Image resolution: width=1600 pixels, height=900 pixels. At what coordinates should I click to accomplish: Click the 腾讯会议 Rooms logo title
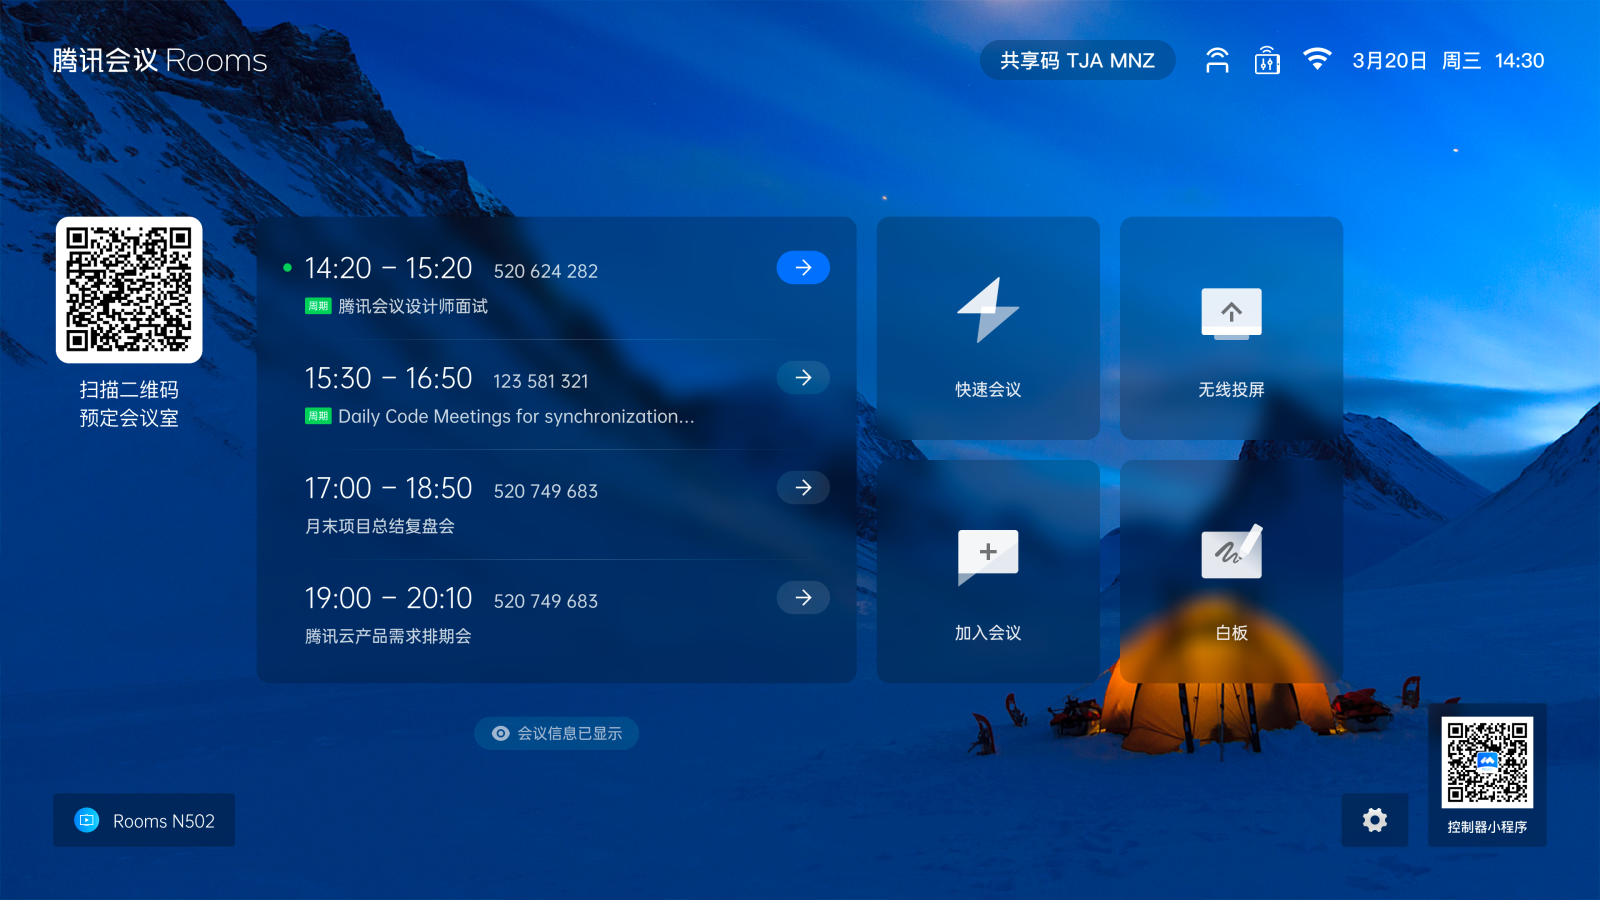point(160,60)
